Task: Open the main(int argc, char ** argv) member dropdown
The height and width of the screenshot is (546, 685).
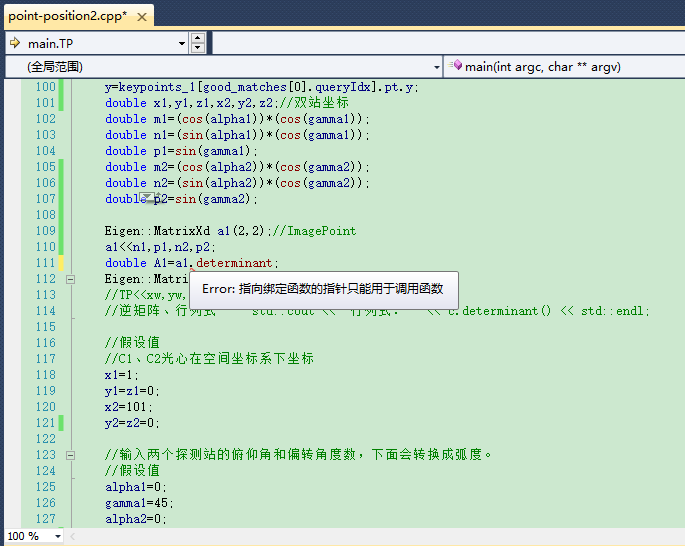Action: (564, 67)
